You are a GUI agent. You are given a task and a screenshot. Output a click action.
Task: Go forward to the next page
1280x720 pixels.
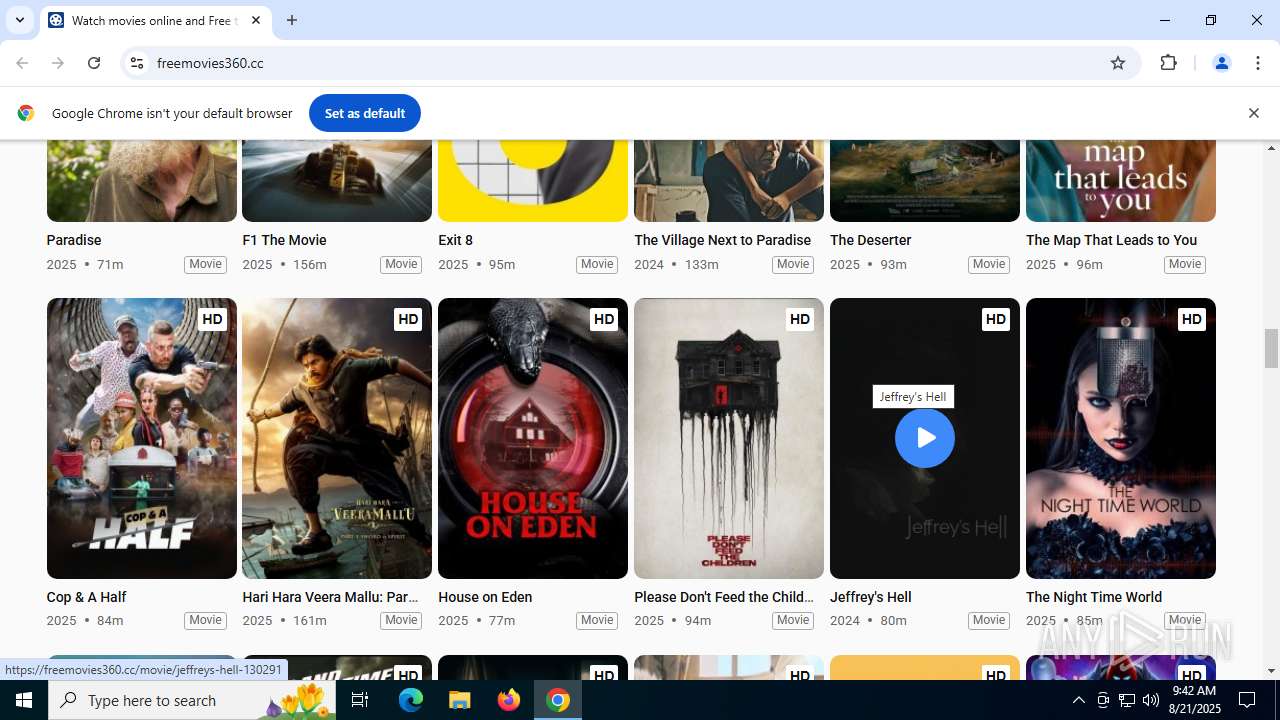[x=58, y=63]
